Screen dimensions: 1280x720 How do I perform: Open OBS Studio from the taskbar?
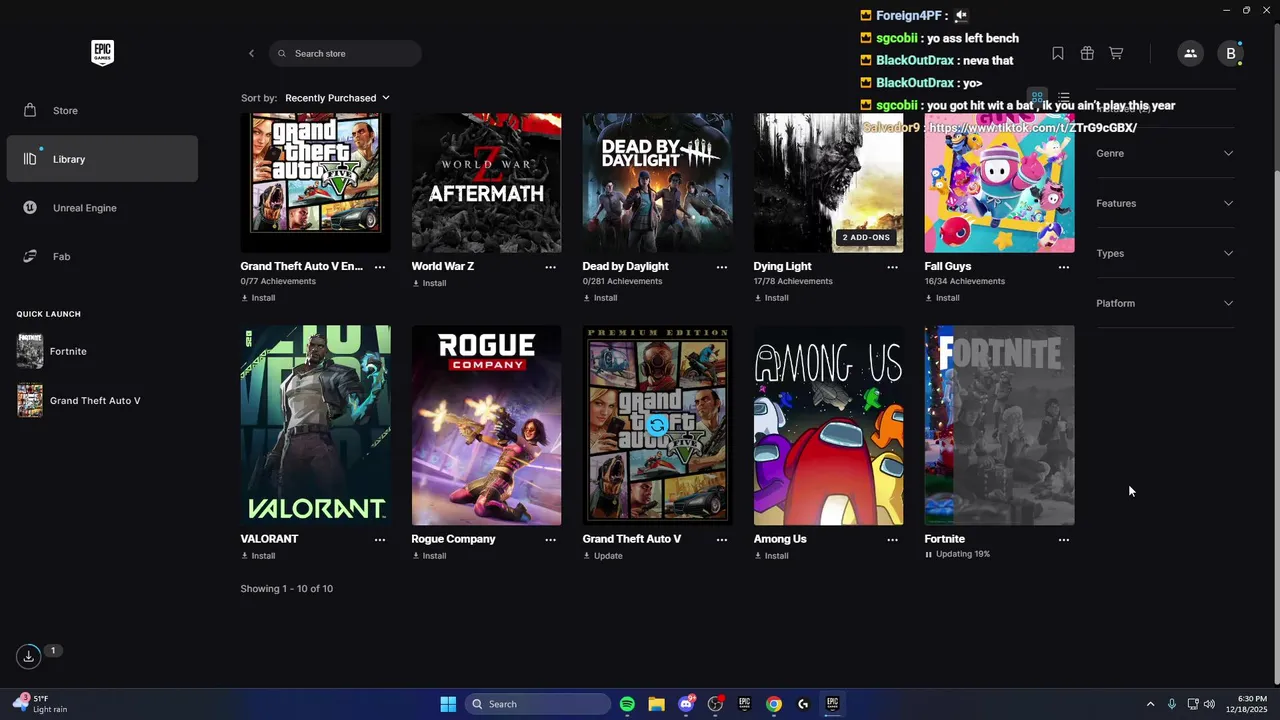click(x=715, y=704)
